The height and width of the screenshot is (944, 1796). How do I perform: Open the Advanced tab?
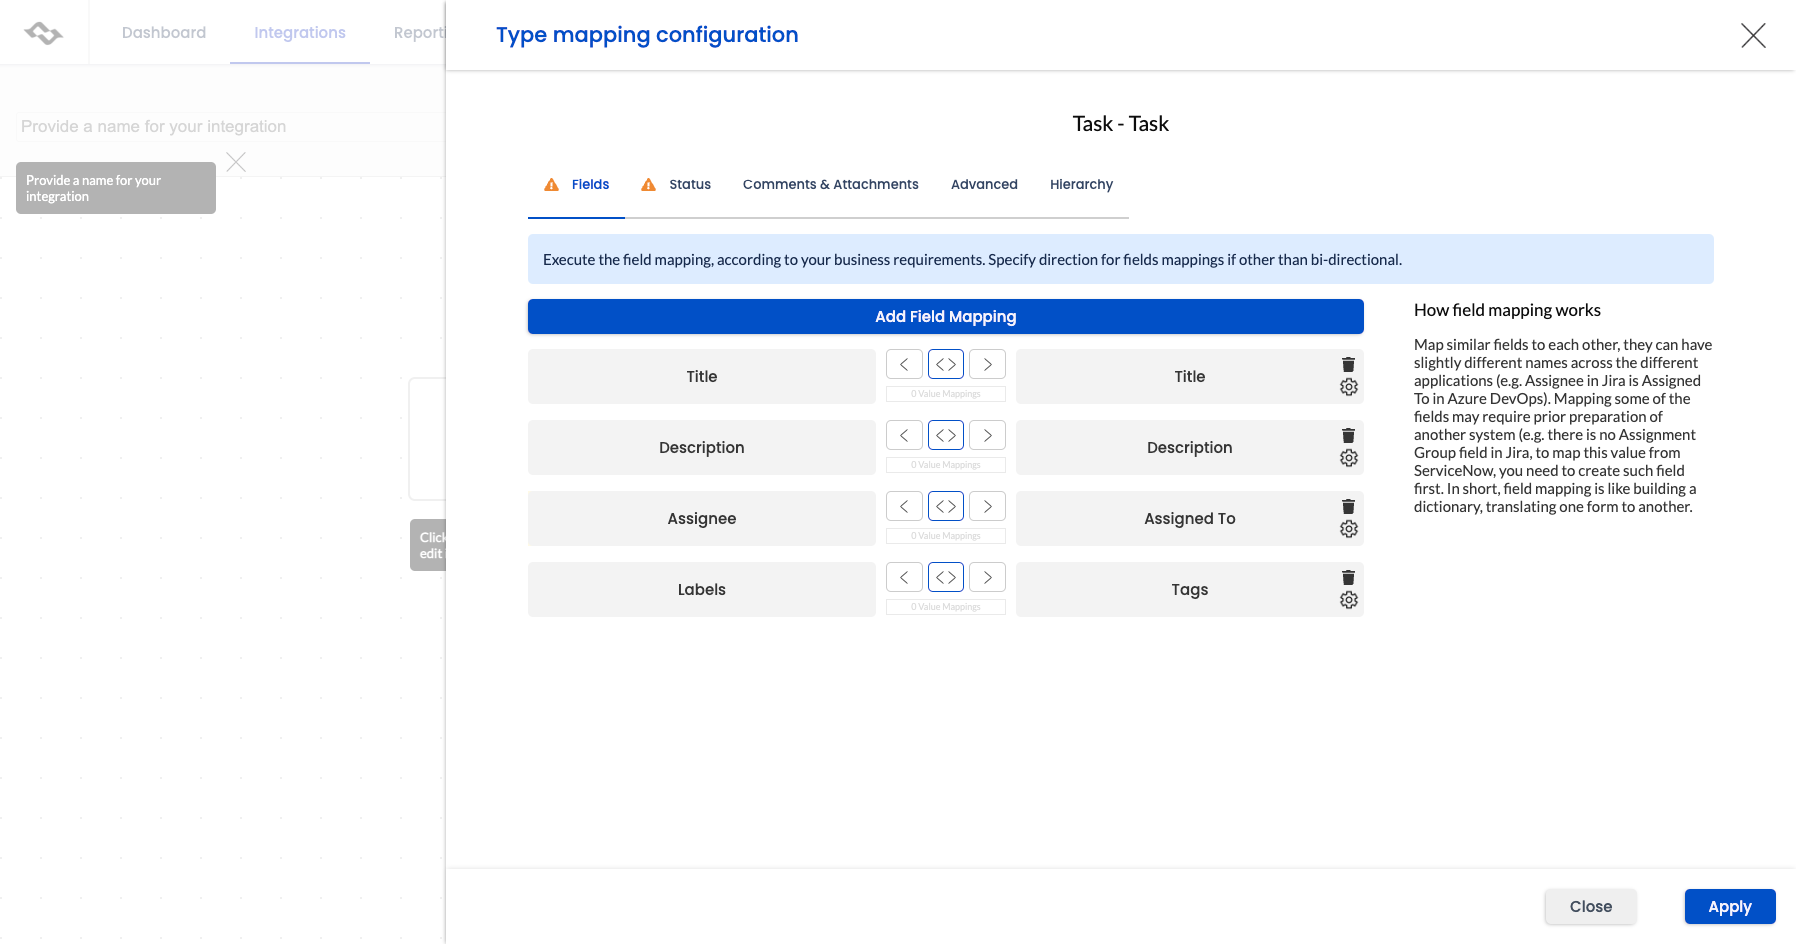coord(984,185)
